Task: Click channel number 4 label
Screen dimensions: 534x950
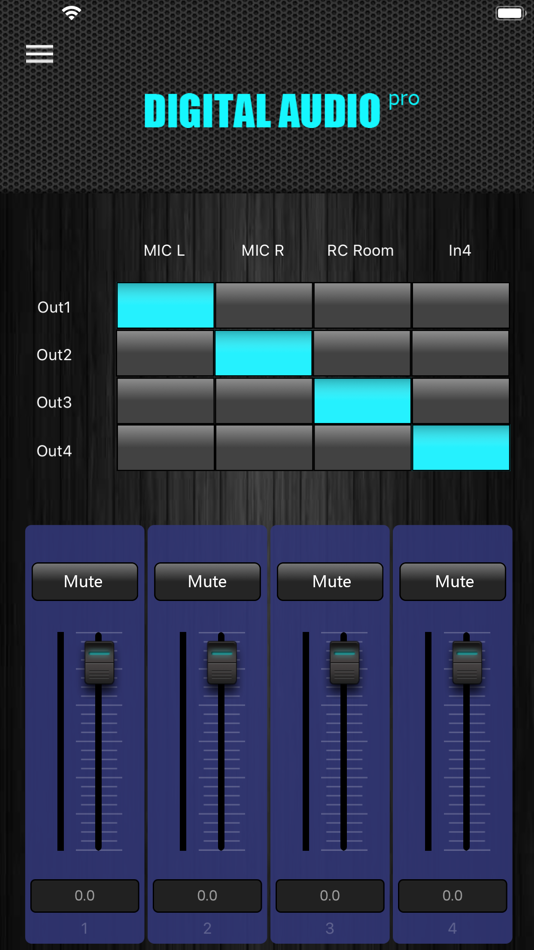Action: click(453, 928)
